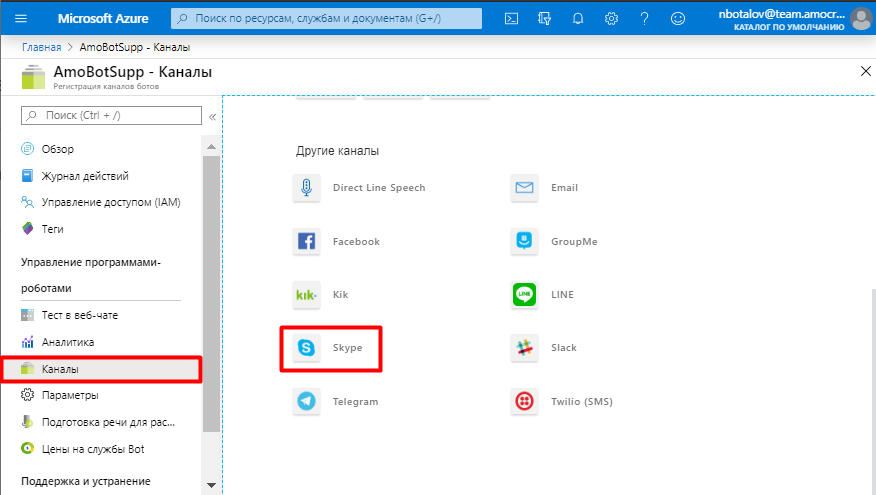The image size is (876, 495).
Task: Click the Управление программами-роботами section header
Action: click(91, 275)
